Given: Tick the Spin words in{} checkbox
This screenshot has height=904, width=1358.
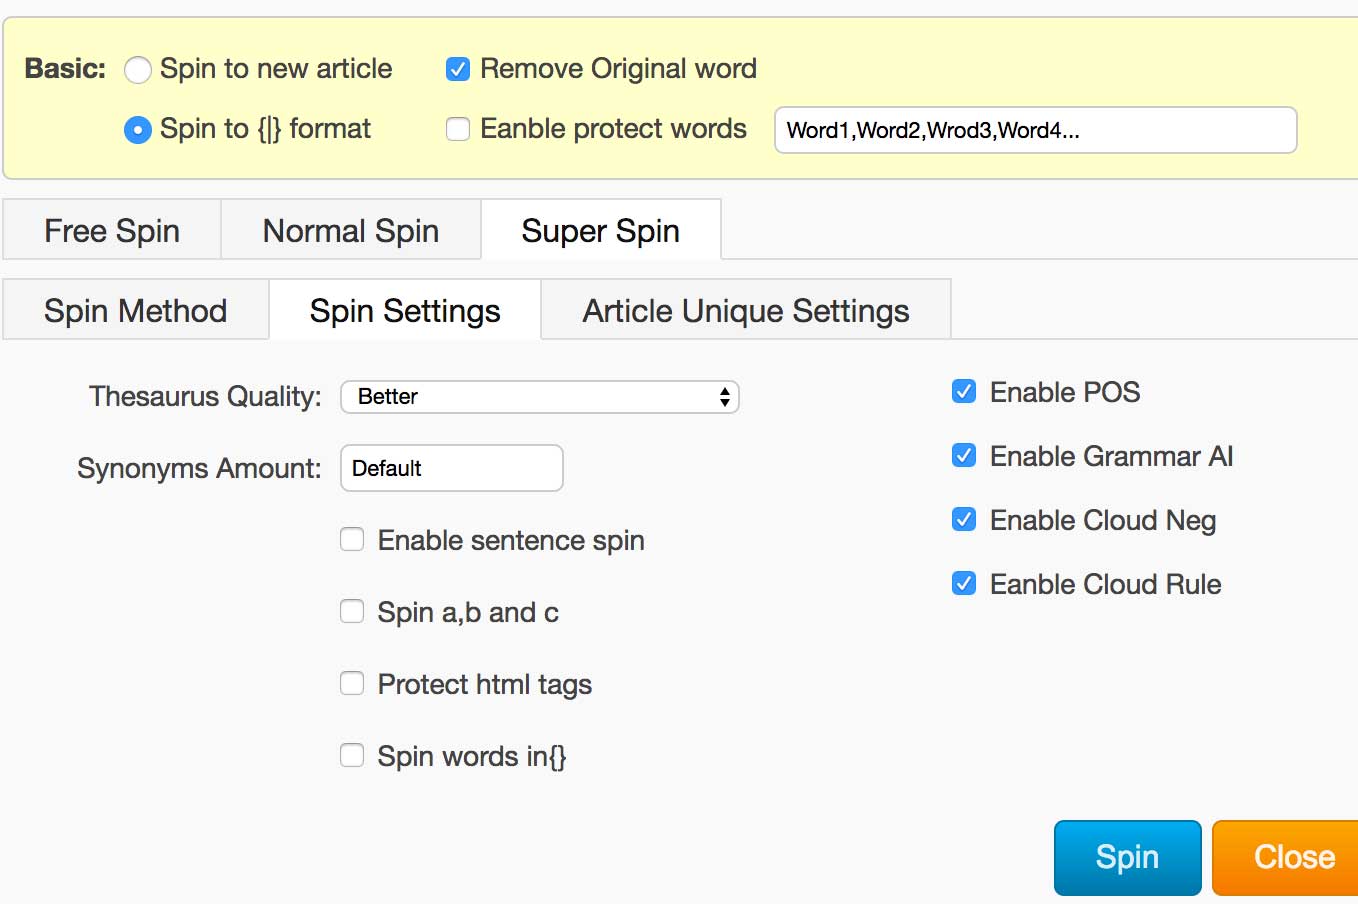Looking at the screenshot, I should tap(352, 755).
